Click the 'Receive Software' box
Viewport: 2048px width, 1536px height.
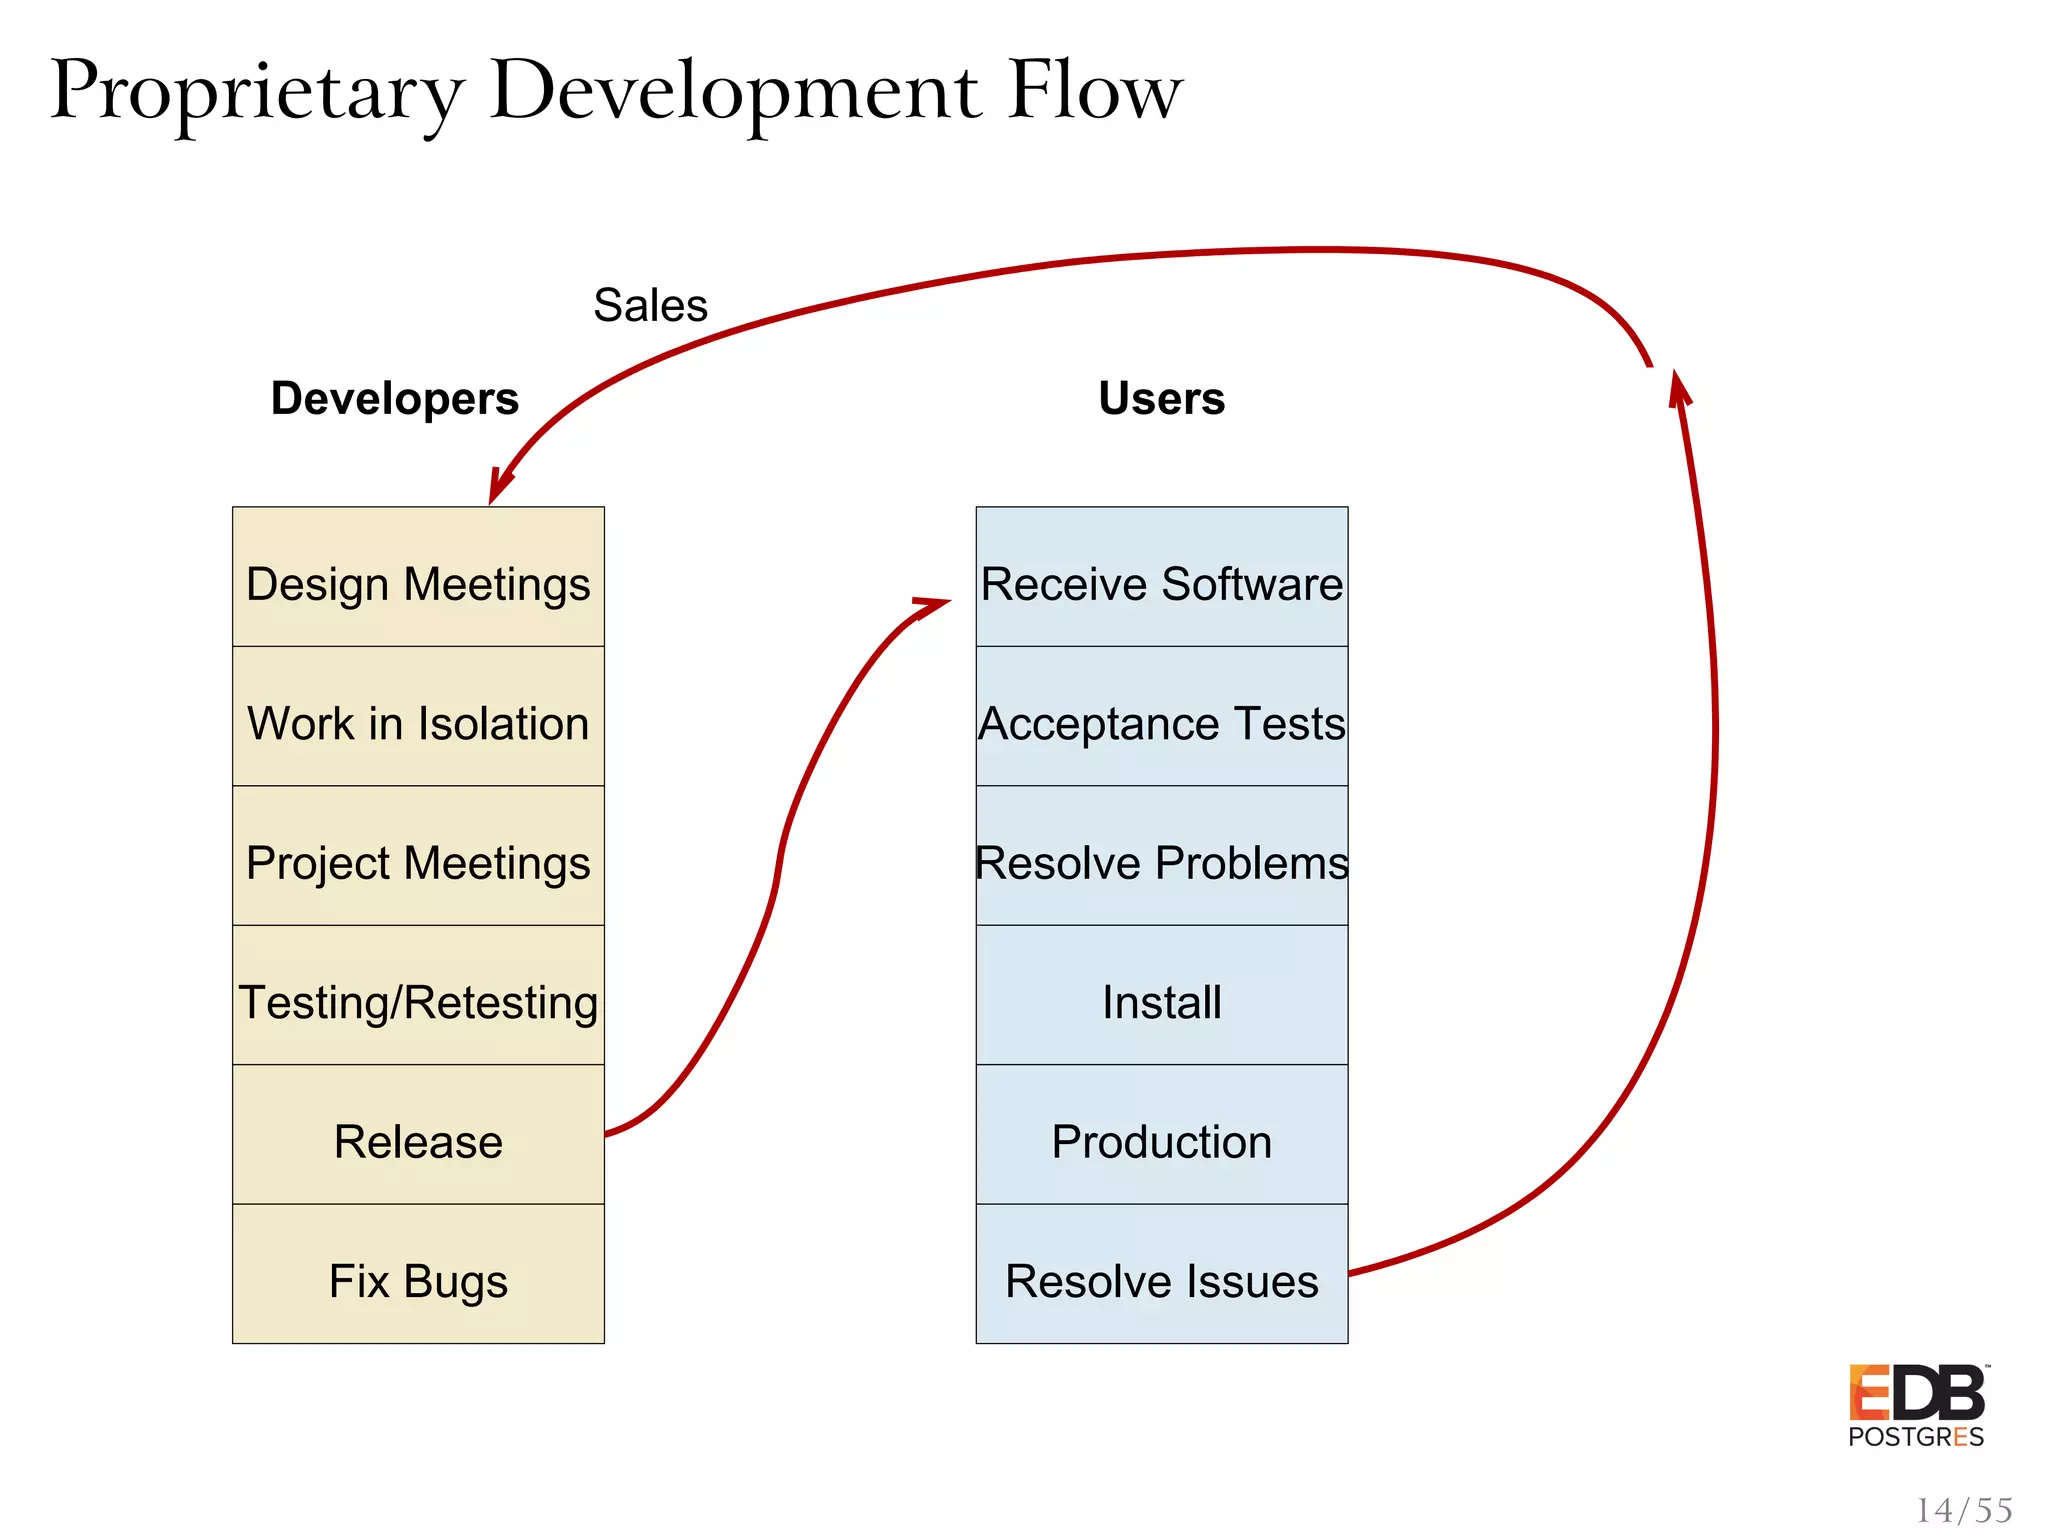(1162, 577)
